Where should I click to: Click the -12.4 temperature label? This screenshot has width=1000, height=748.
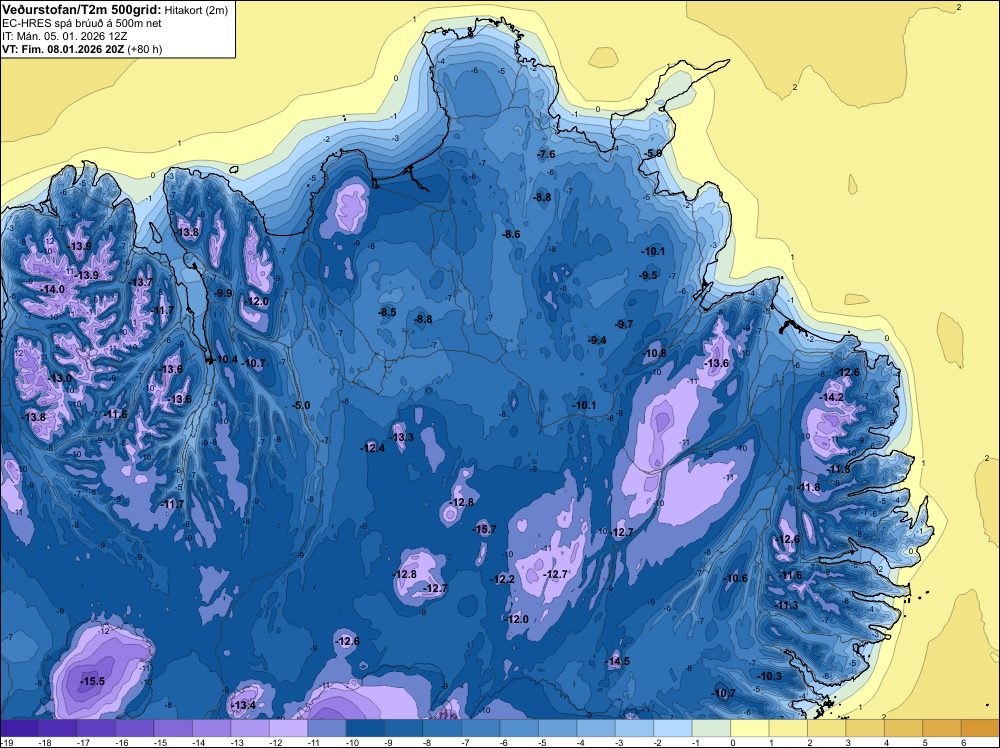pyautogui.click(x=372, y=448)
